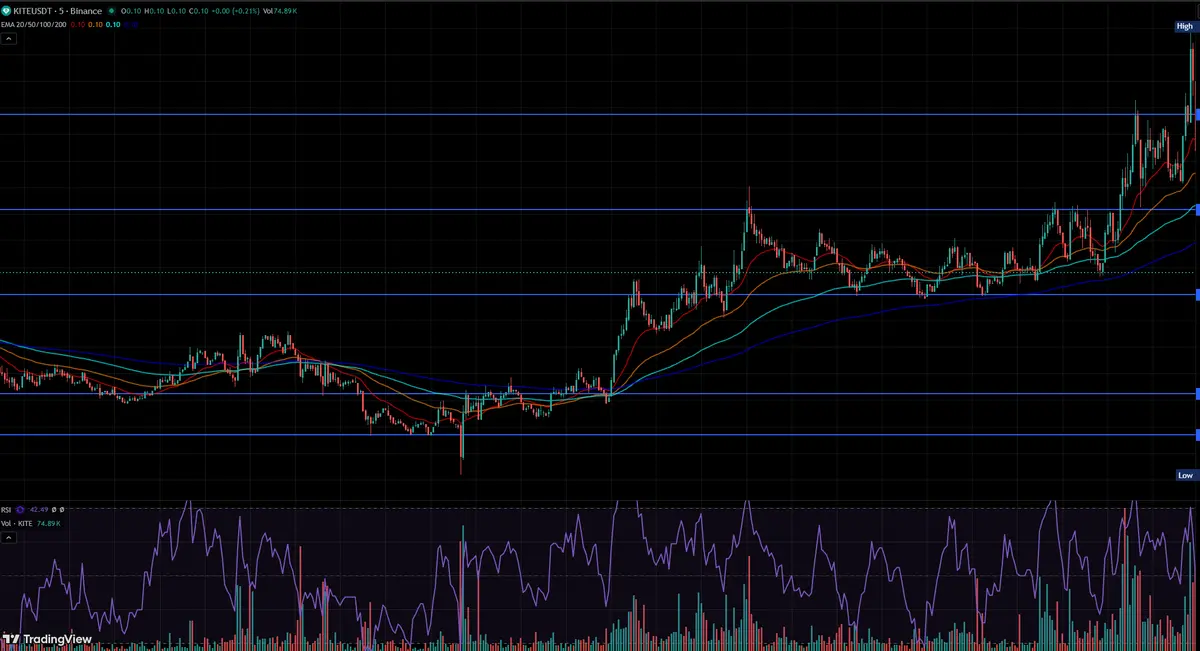Select the horizontal line nearest the High label
Viewport: 1200px width, 651px height.
[600, 114]
